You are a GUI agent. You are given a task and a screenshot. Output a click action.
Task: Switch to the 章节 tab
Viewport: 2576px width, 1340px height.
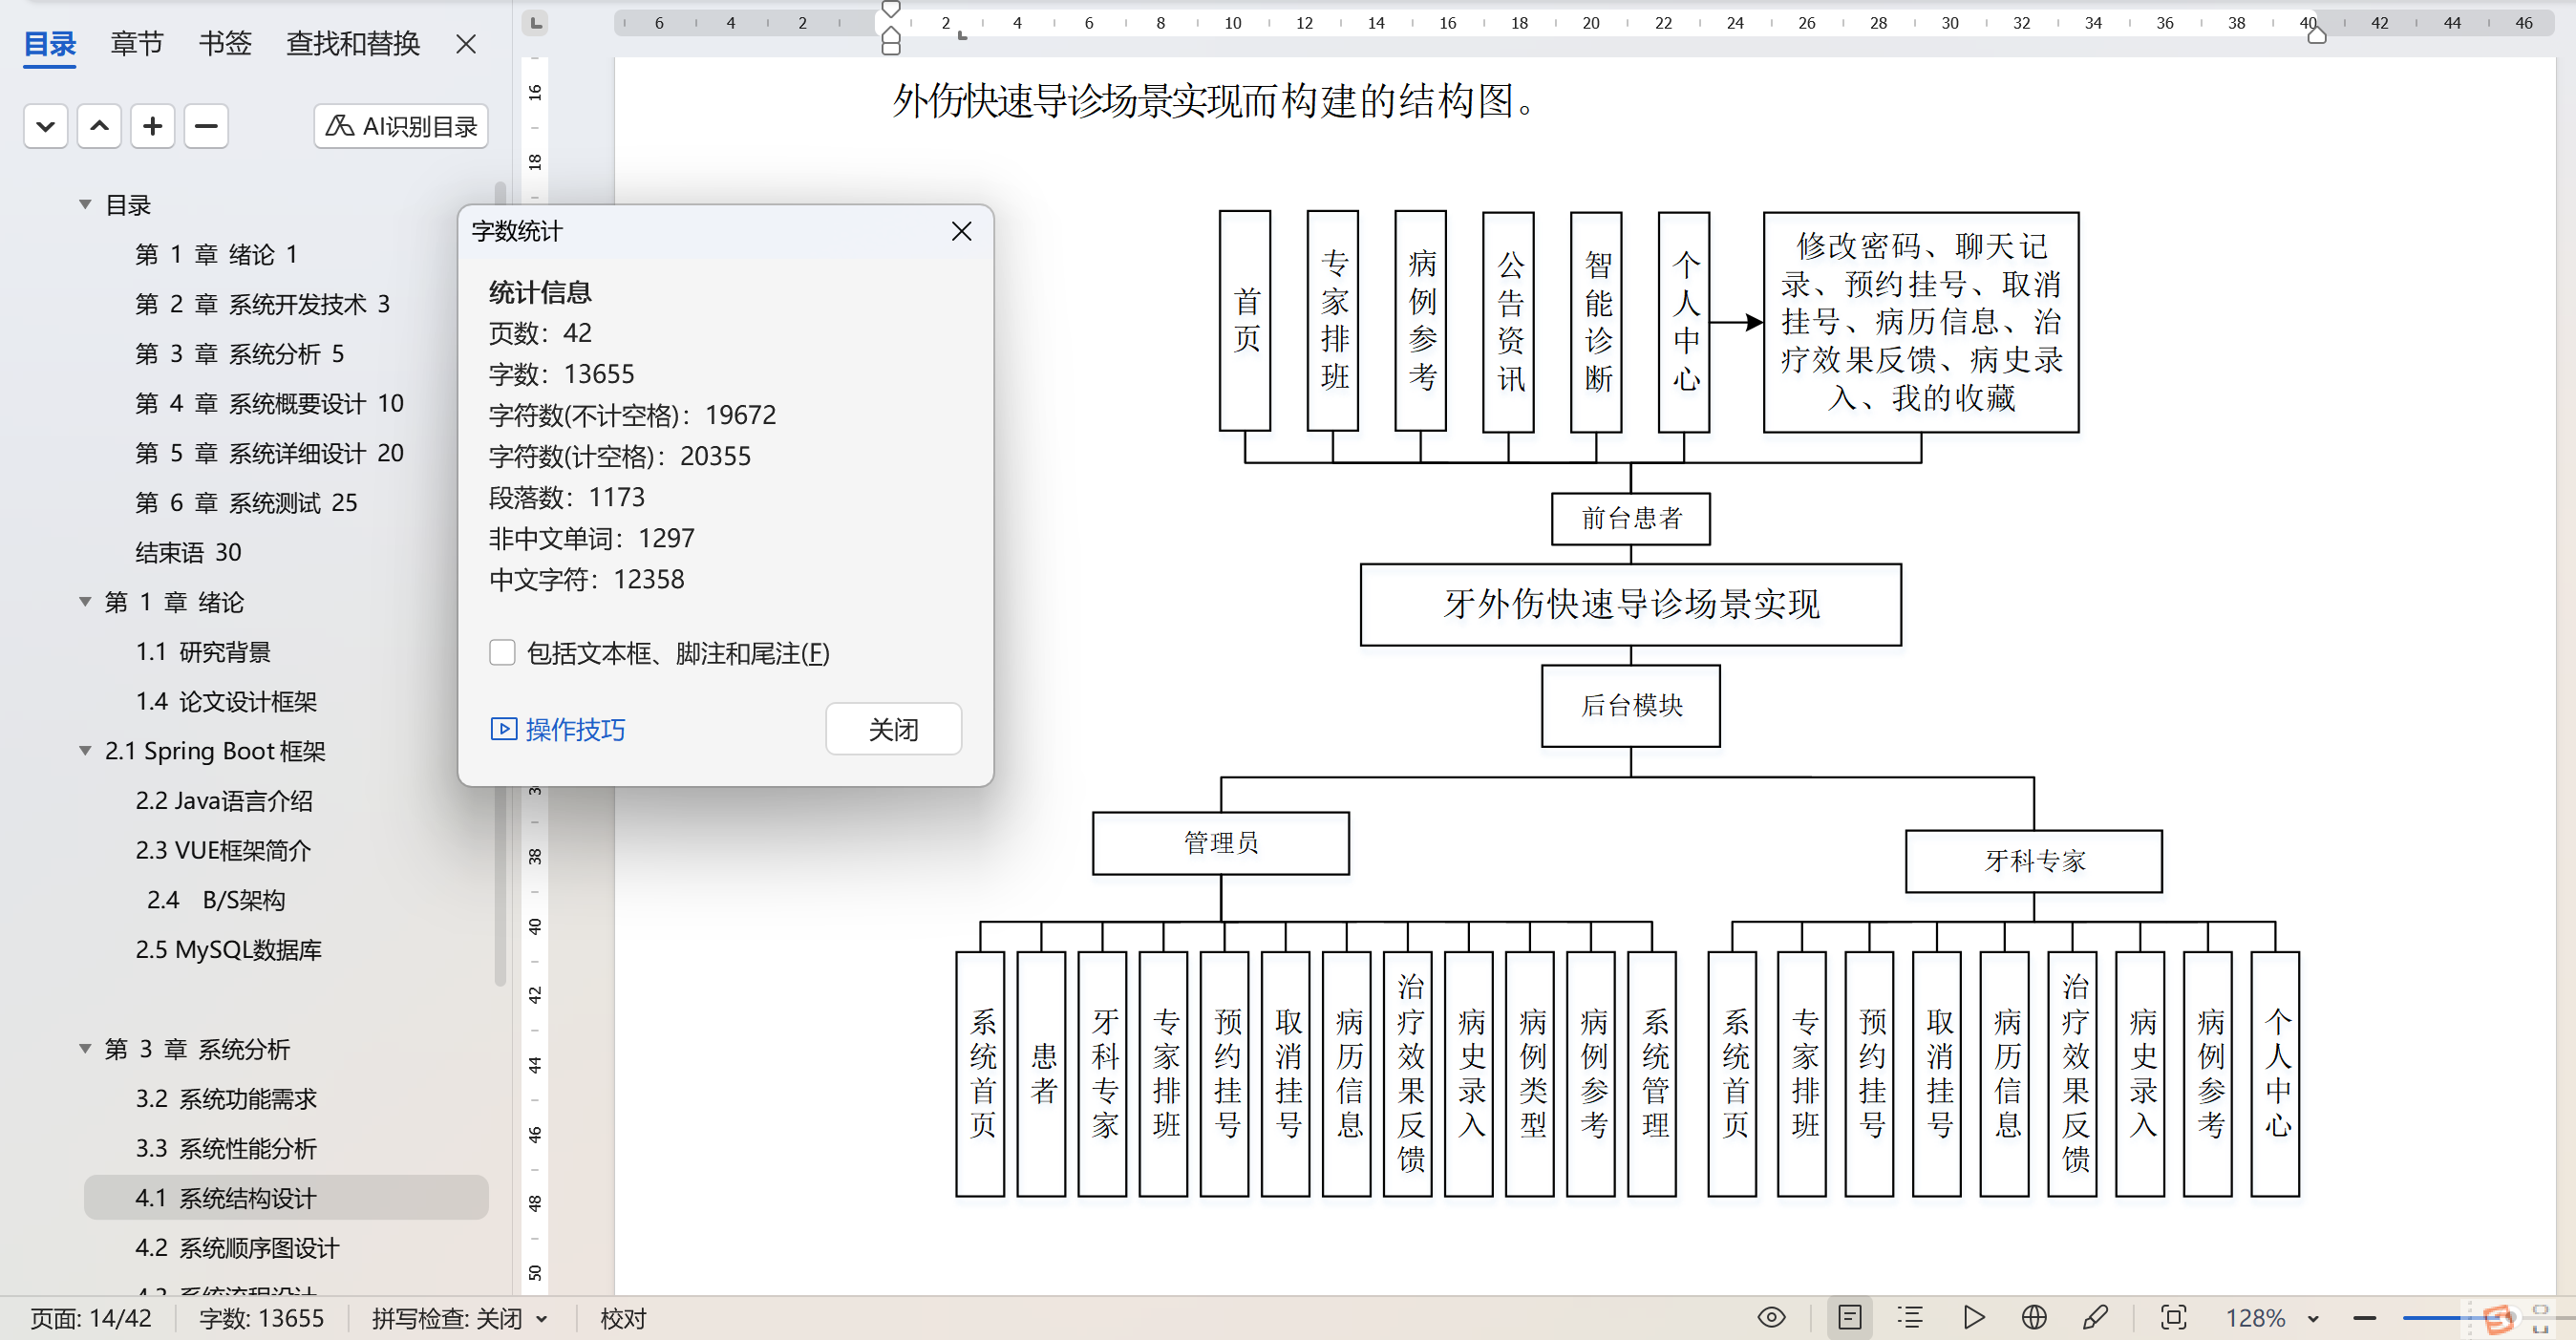pos(137,44)
